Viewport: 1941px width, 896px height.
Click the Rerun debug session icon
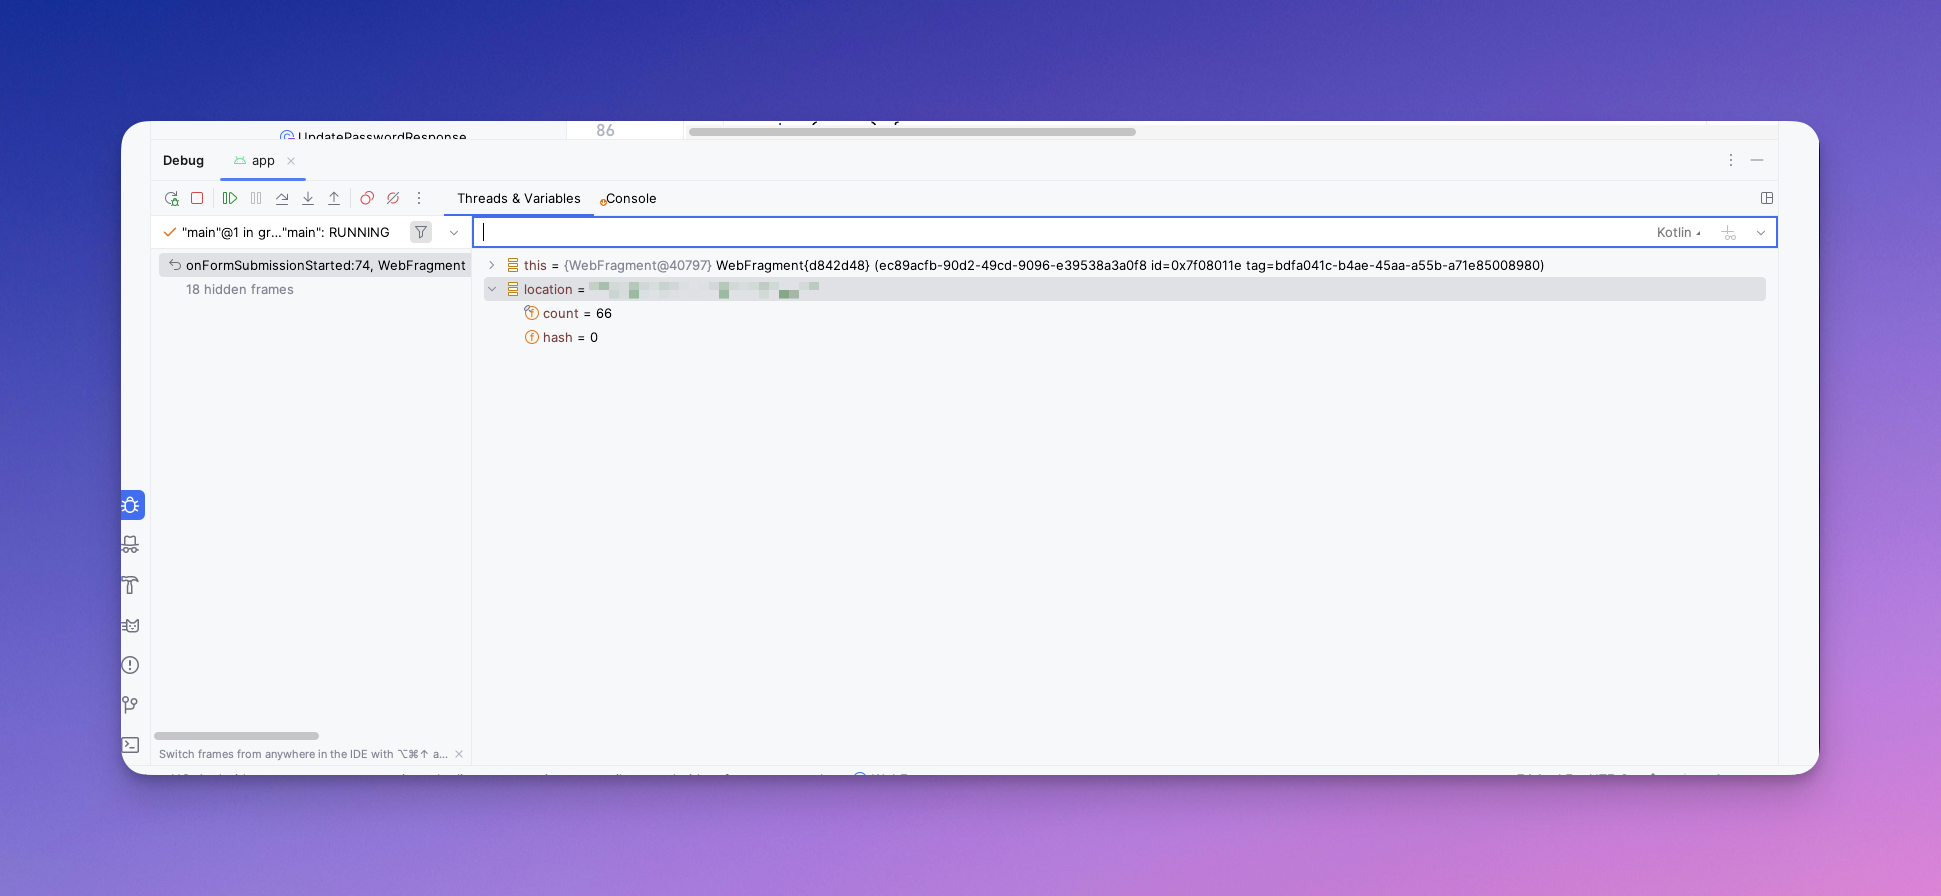click(x=172, y=199)
